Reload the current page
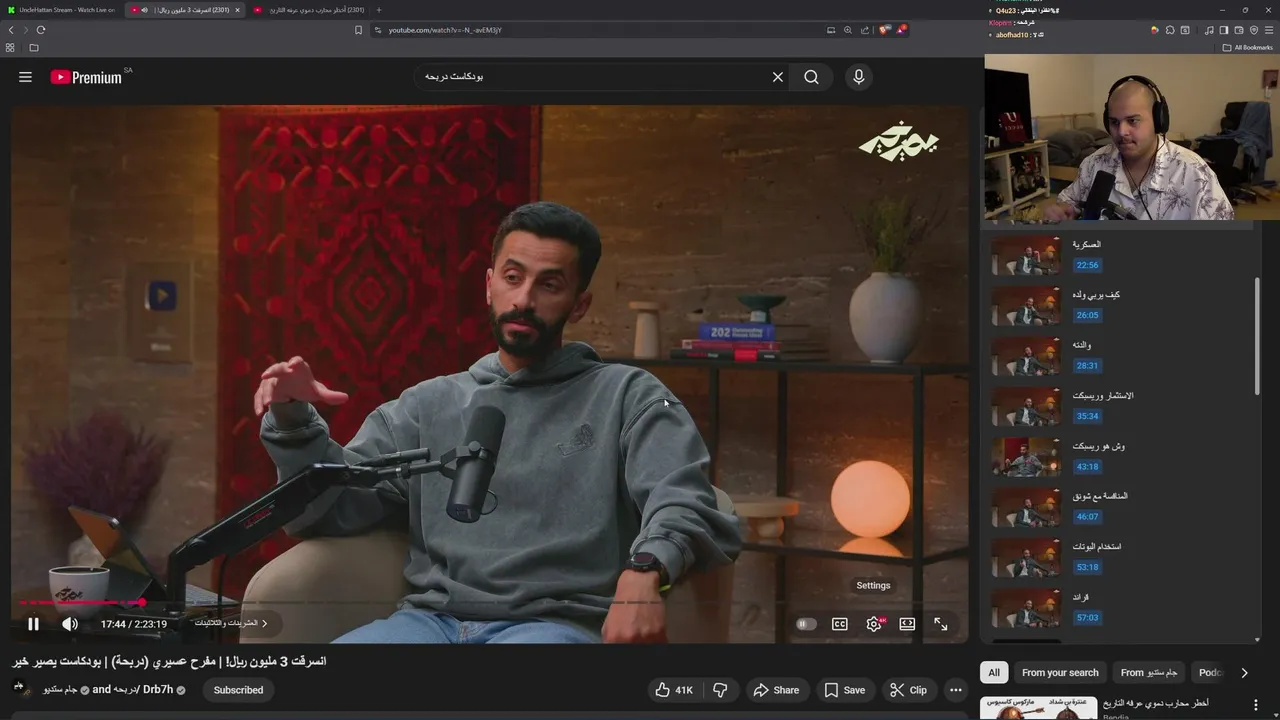The image size is (1280, 720). coord(41,30)
